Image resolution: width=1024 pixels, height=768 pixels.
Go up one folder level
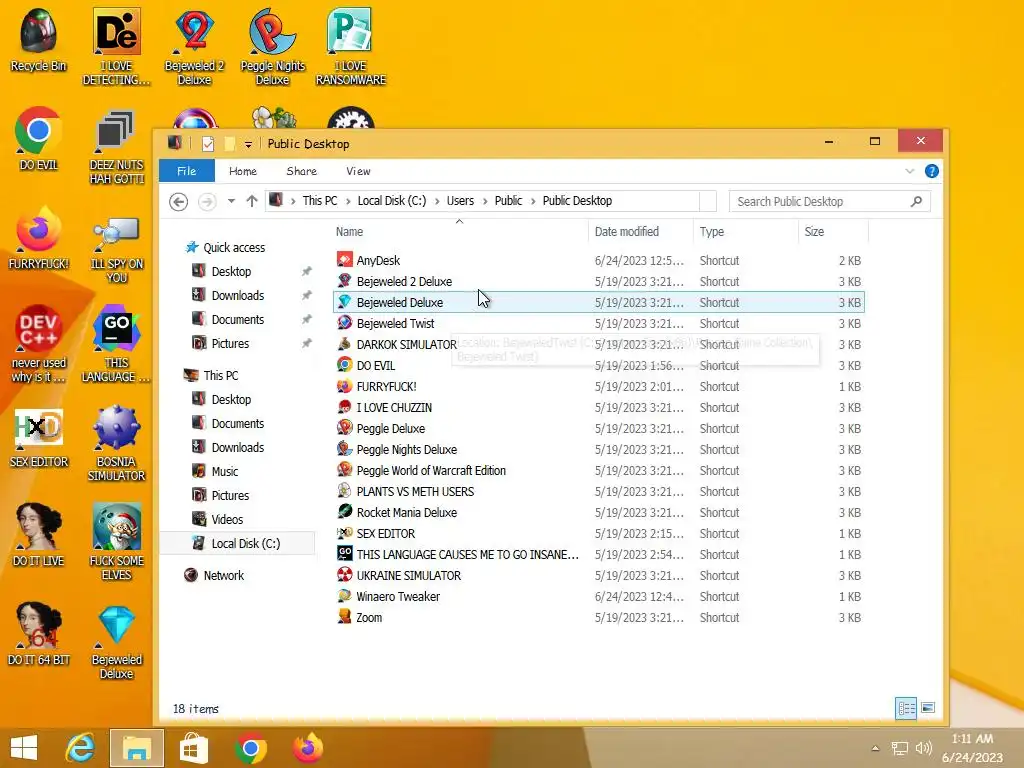(252, 201)
